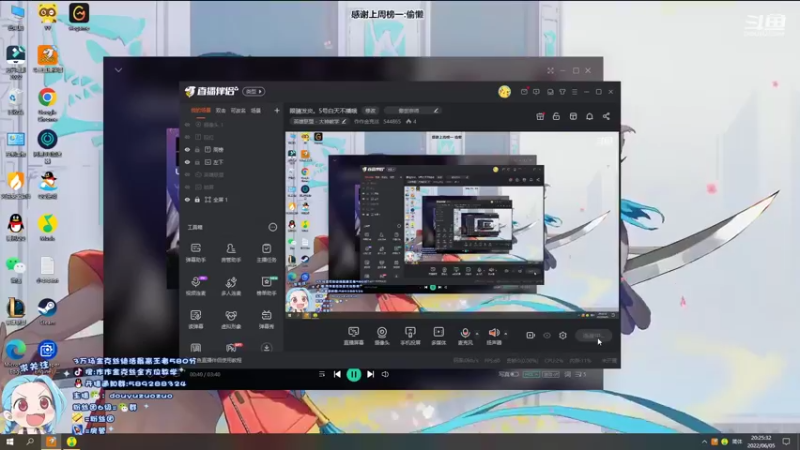Toggle the 写真 switch in music player

coord(515,374)
